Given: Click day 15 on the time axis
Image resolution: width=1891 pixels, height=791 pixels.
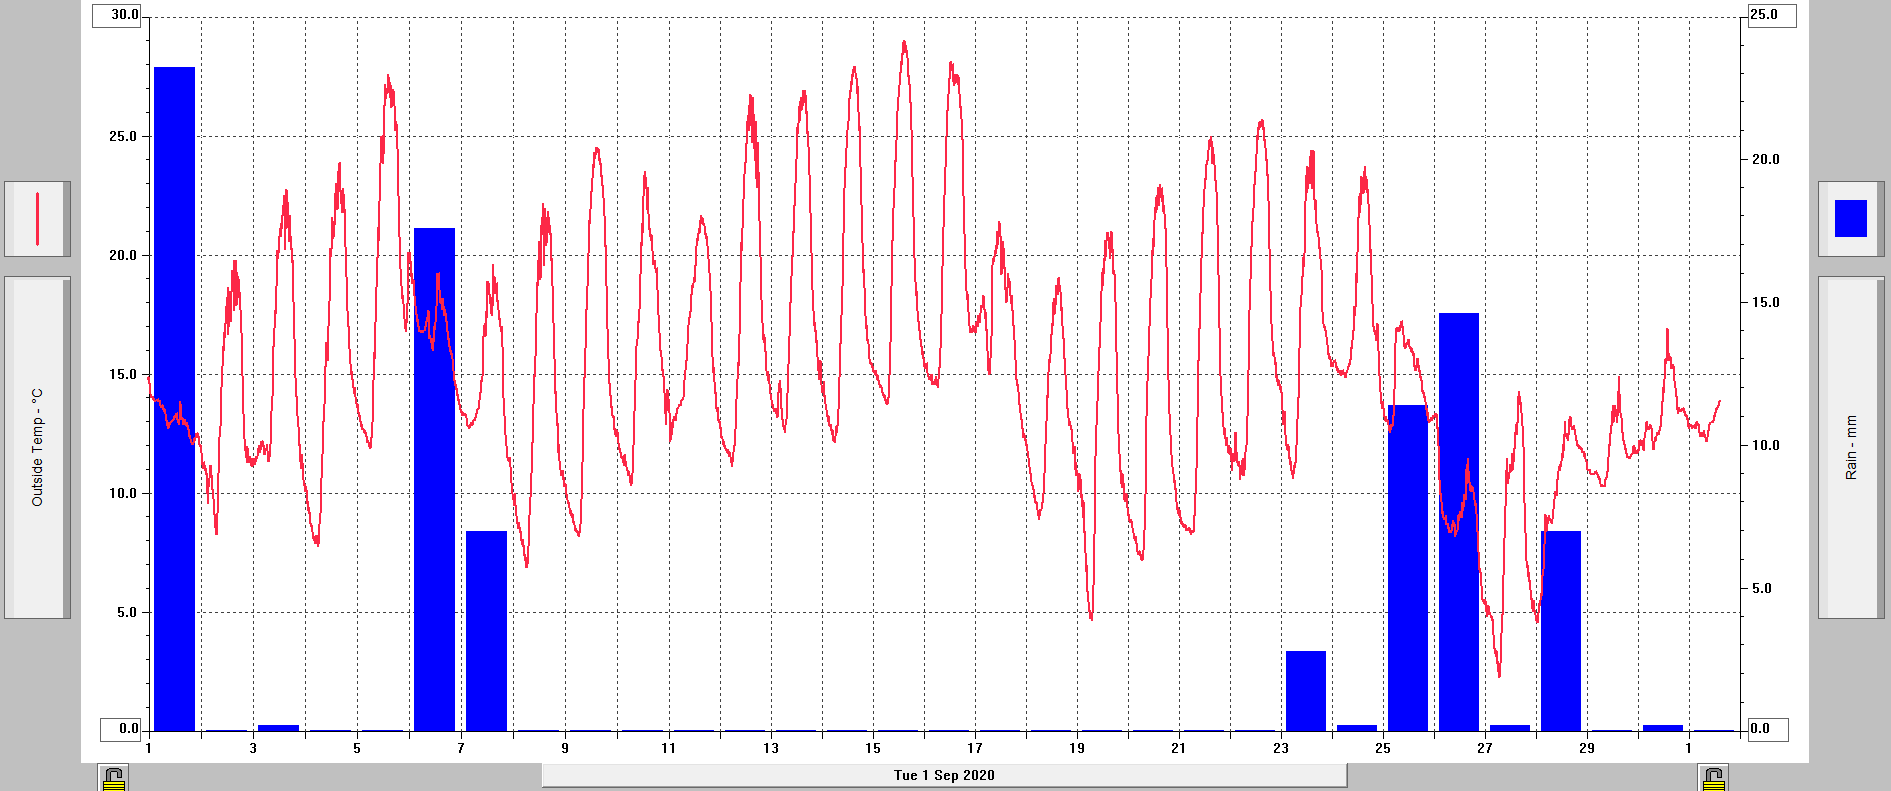Looking at the screenshot, I should pyautogui.click(x=873, y=748).
